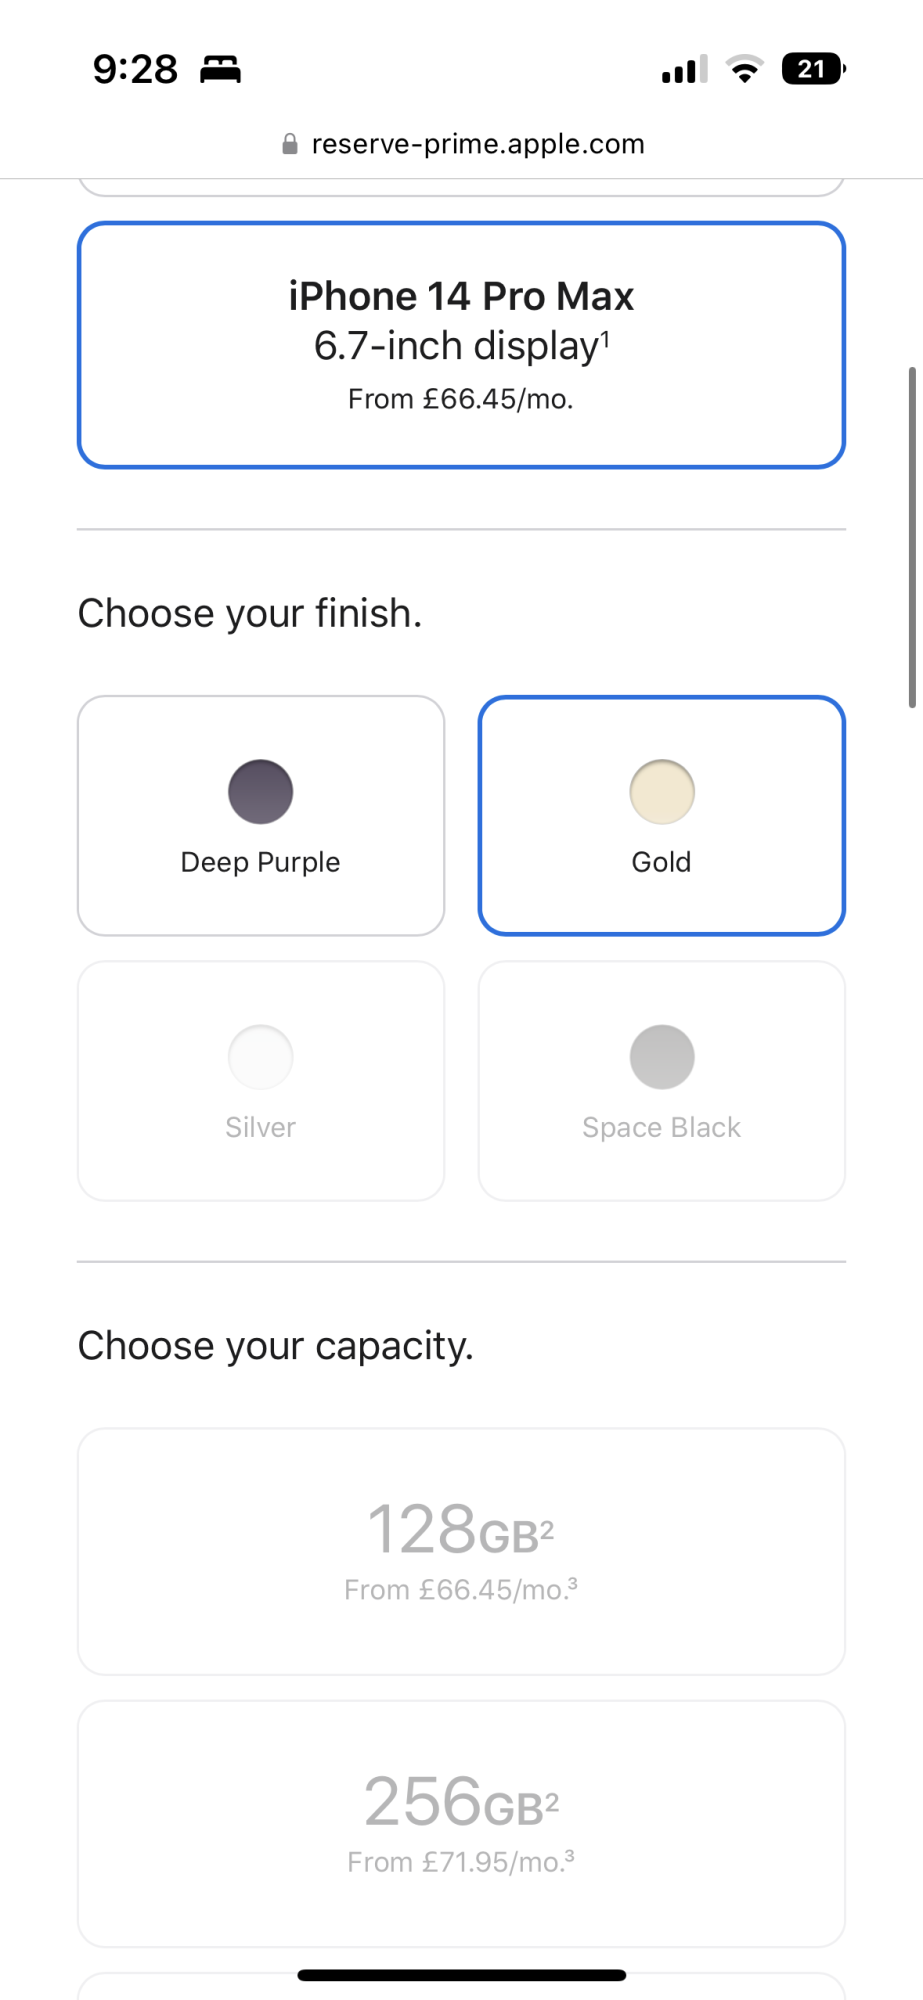Screen dimensions: 923x2000
Task: Choose the Space Black finish label
Action: point(662,1127)
